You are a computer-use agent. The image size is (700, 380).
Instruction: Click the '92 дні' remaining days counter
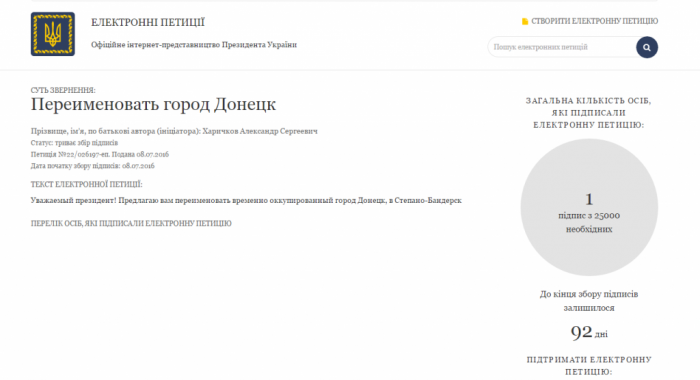click(x=589, y=333)
